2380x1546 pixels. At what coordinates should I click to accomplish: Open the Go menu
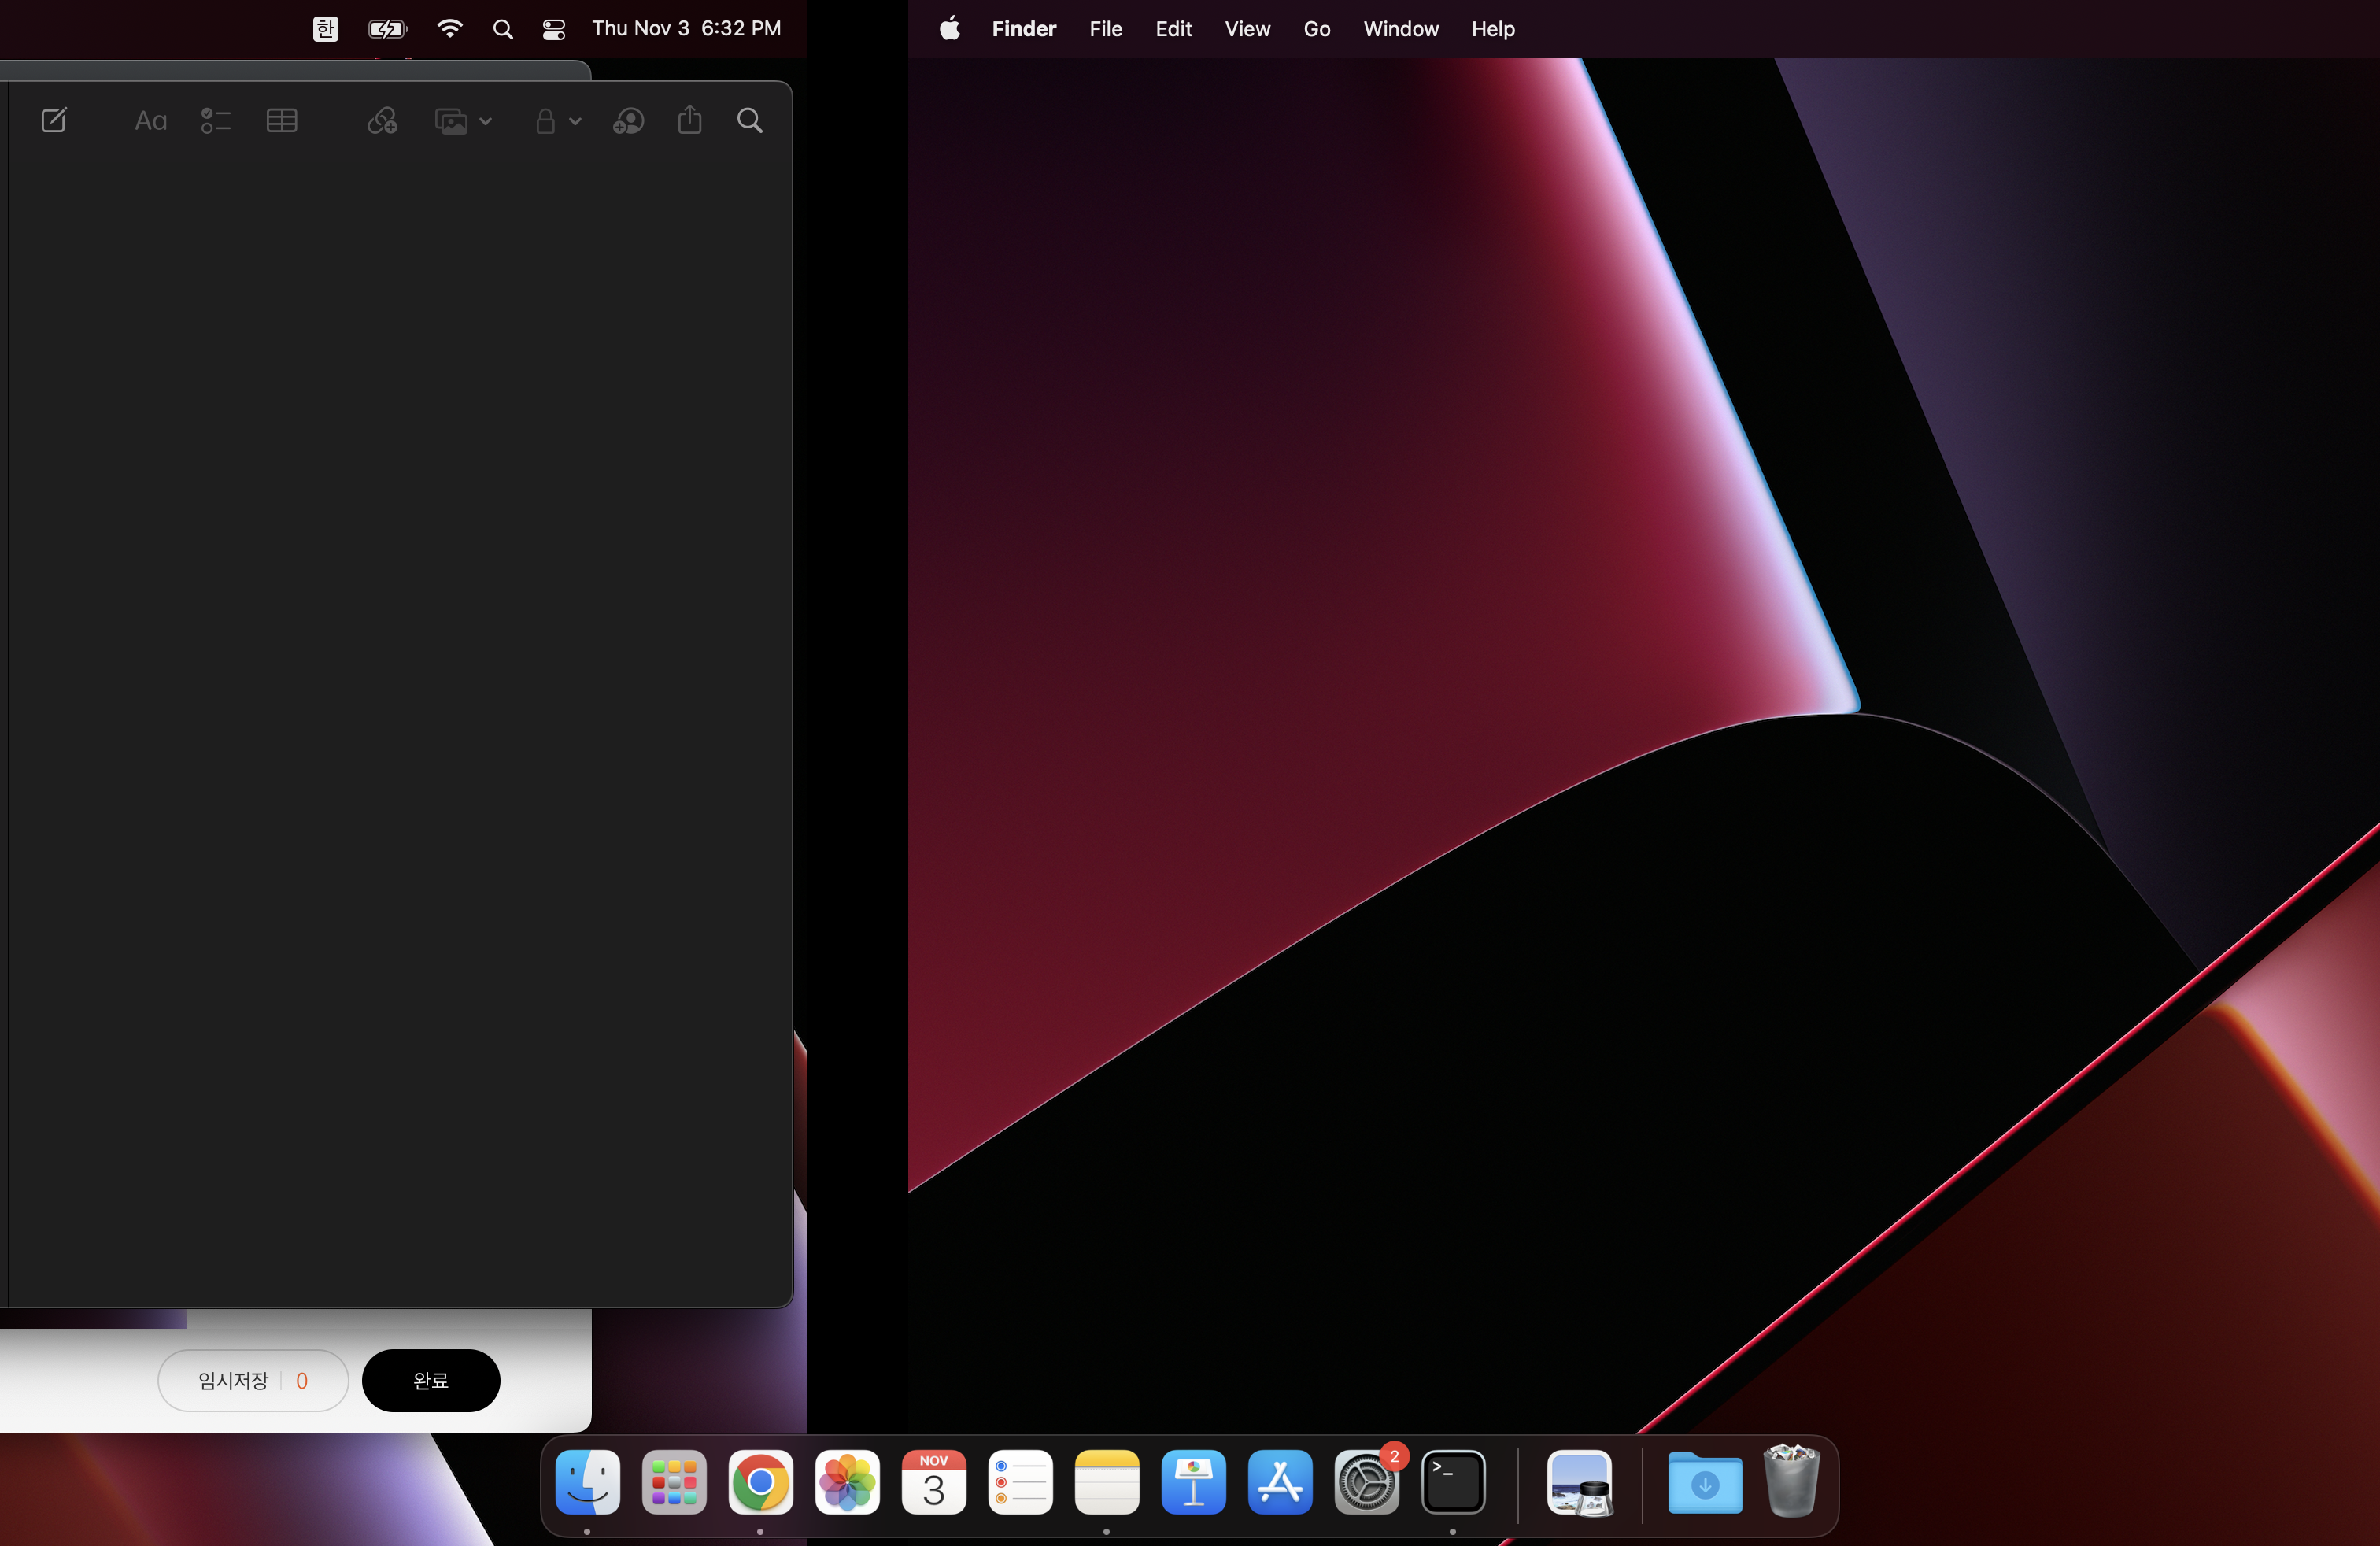1316,29
